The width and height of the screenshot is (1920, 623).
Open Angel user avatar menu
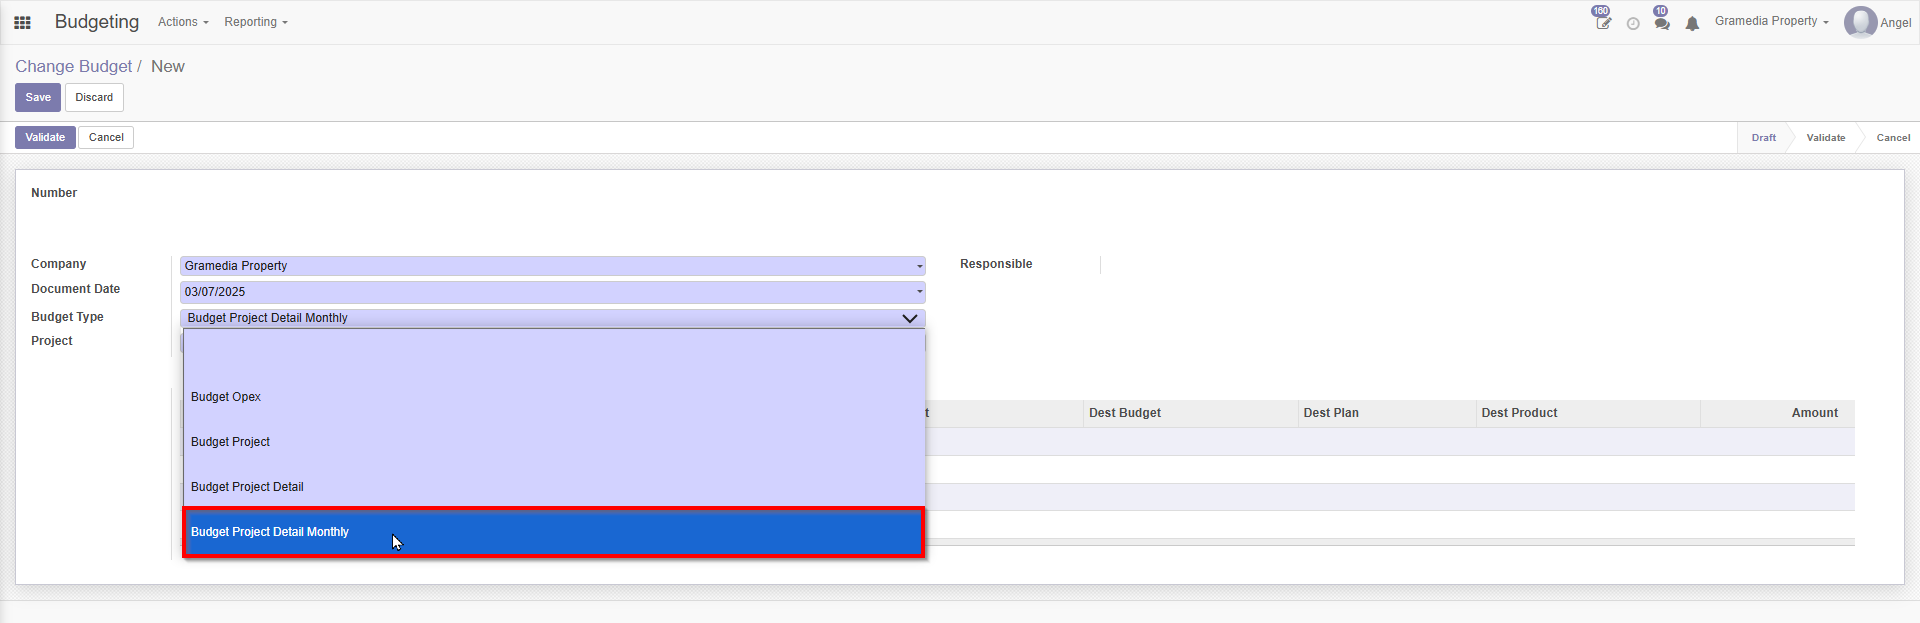click(1877, 22)
